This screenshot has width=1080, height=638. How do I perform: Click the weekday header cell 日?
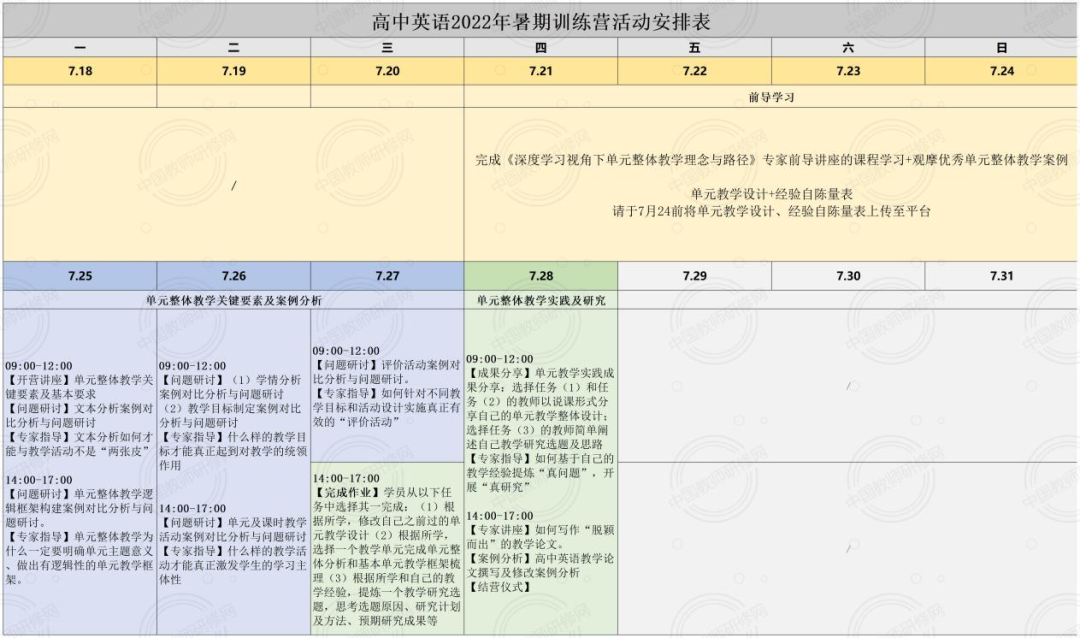tap(1001, 48)
